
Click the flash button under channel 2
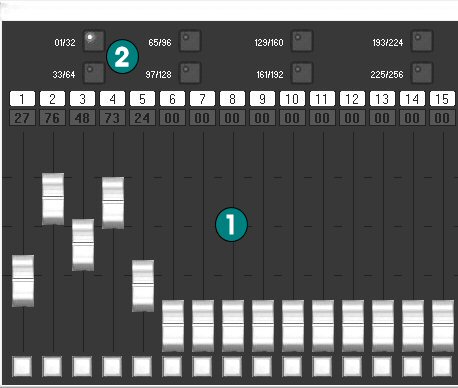pyautogui.click(x=52, y=366)
